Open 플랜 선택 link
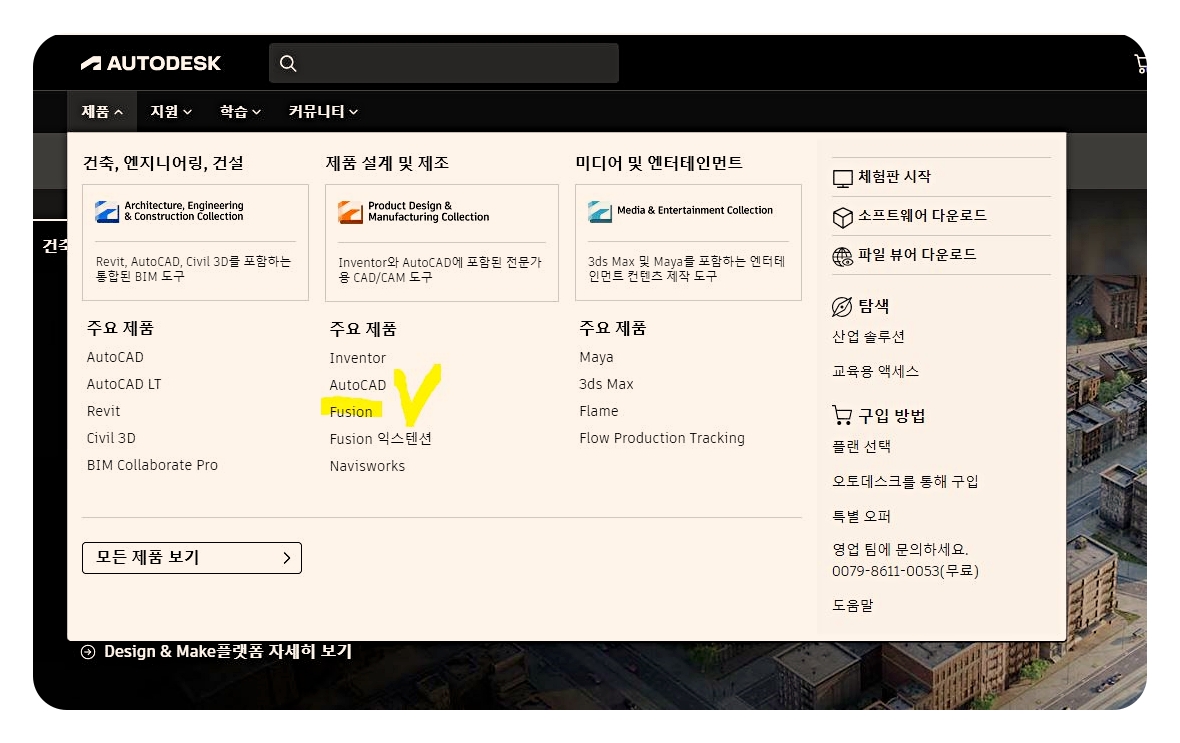Image resolution: width=1180 pixels, height=743 pixels. pos(862,446)
